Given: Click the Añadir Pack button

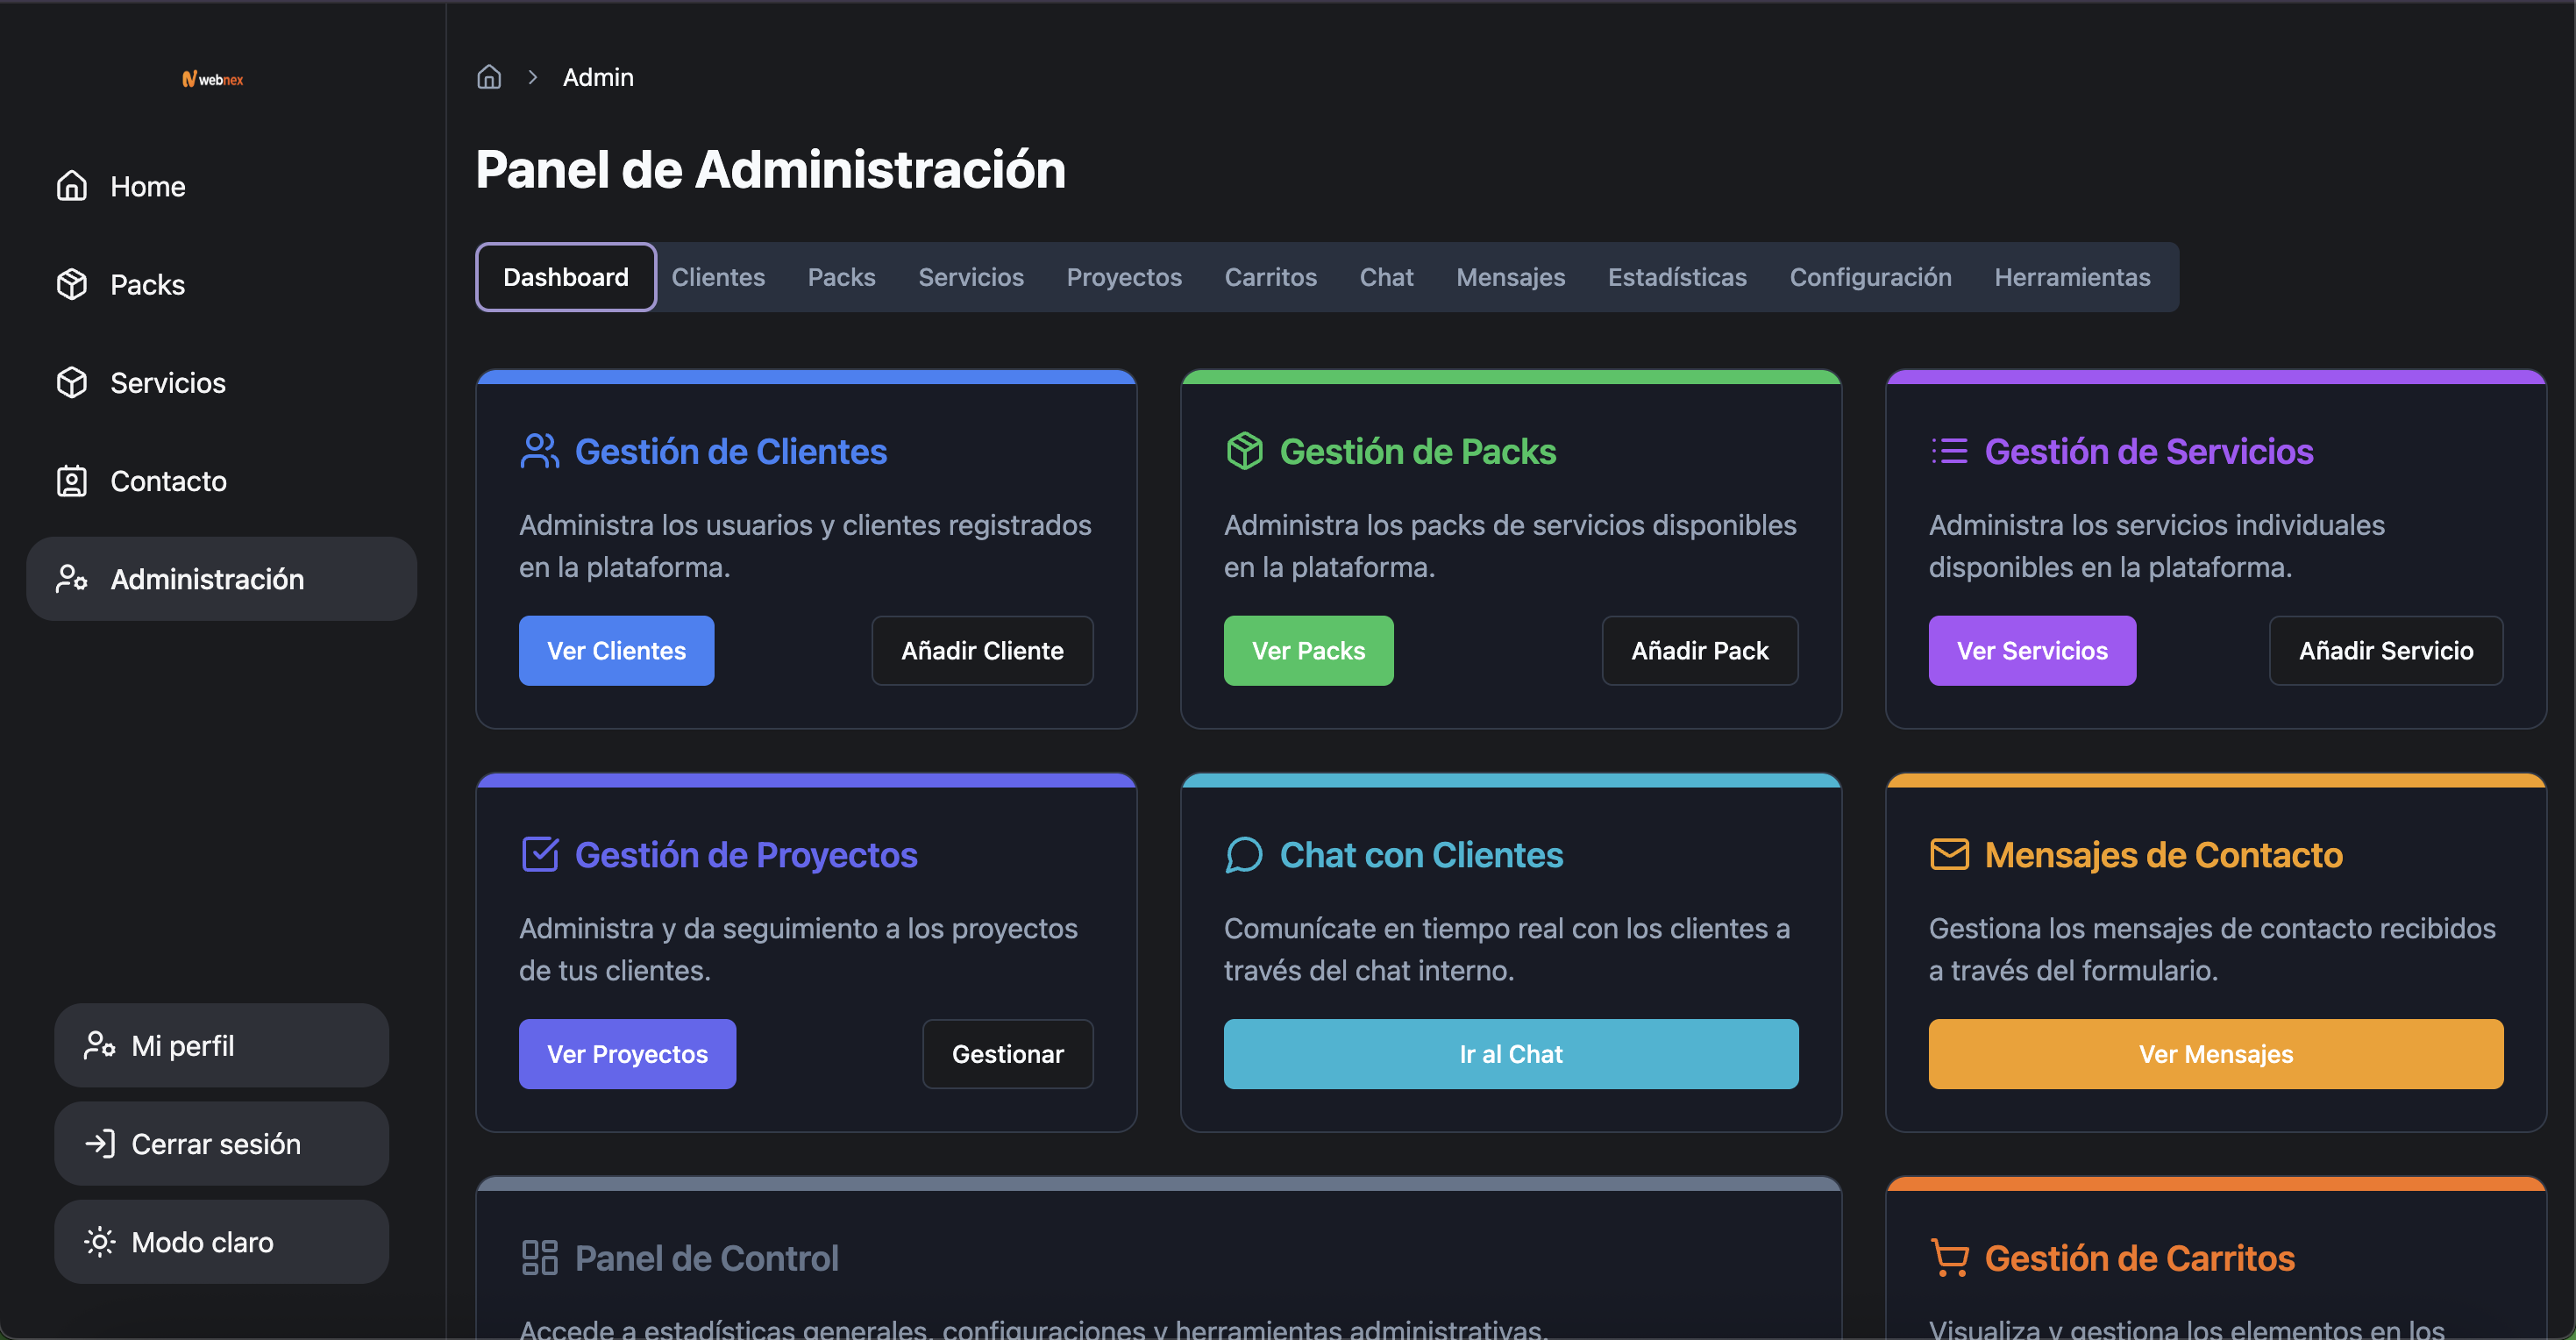Looking at the screenshot, I should 1699,650.
